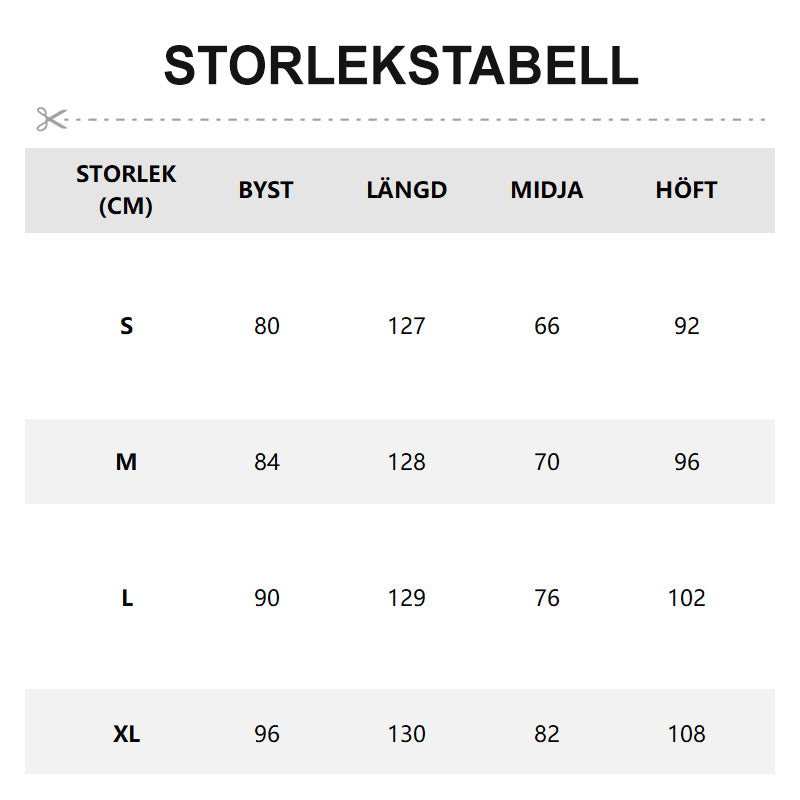Select the STORLEK (CM) column header
Screen dimensions: 800x800
click(126, 190)
